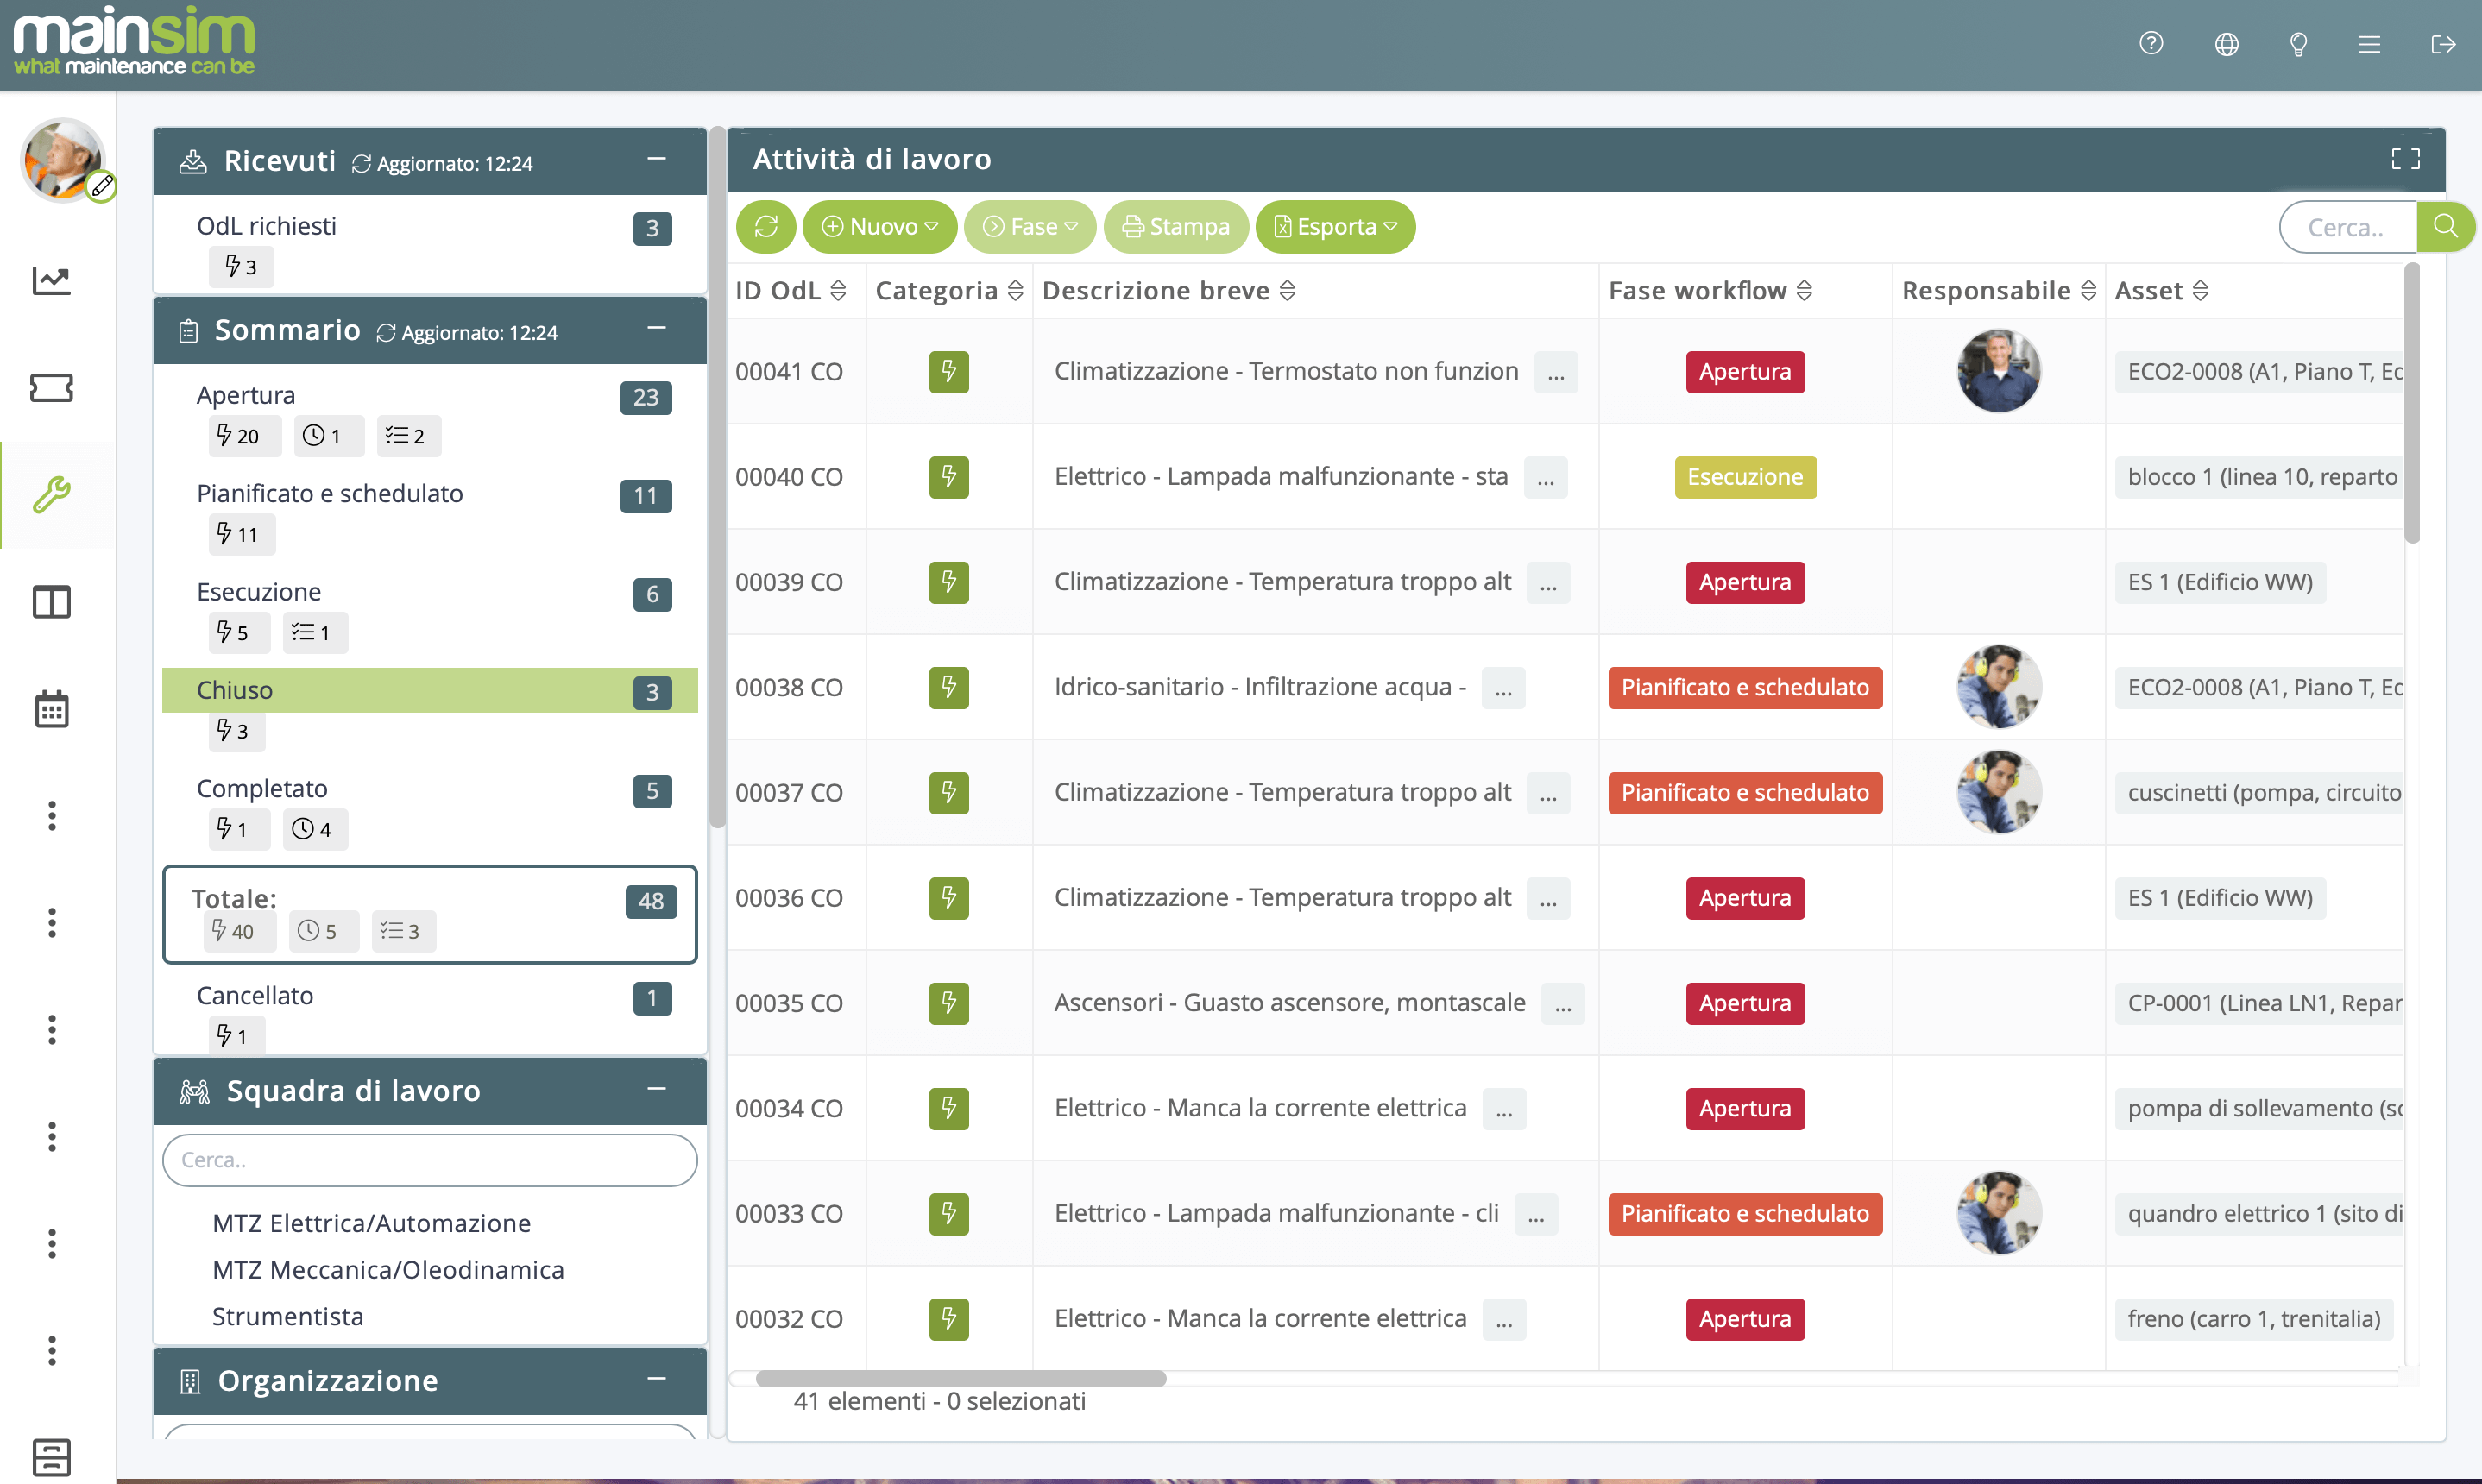The image size is (2482, 1484).
Task: Collapse the Organizzazione panel
Action: click(x=656, y=1378)
